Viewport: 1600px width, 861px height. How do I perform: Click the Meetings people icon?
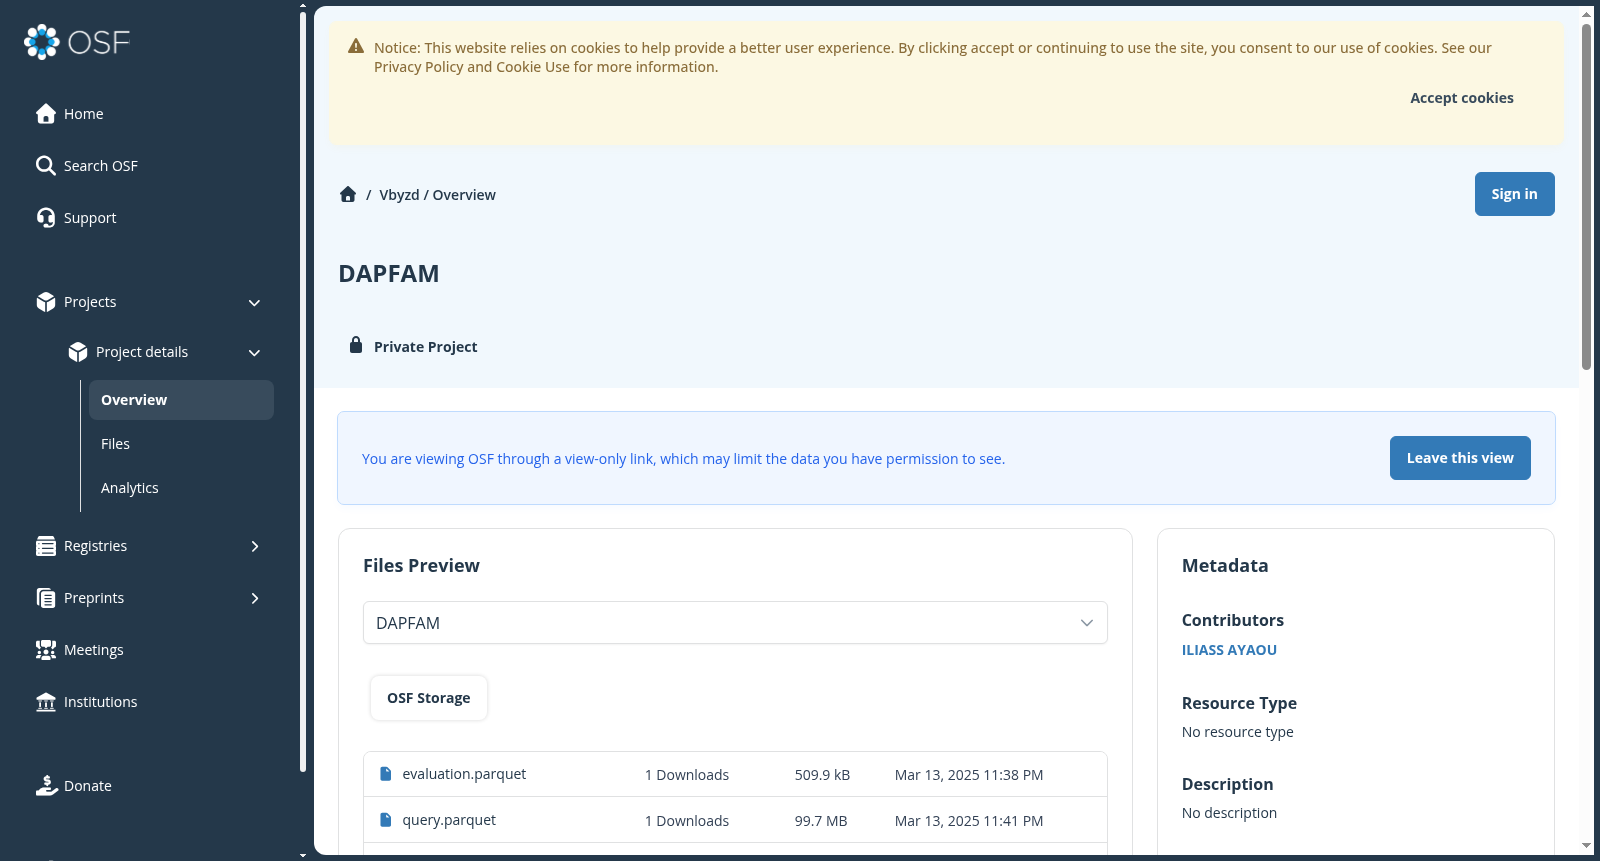click(46, 650)
